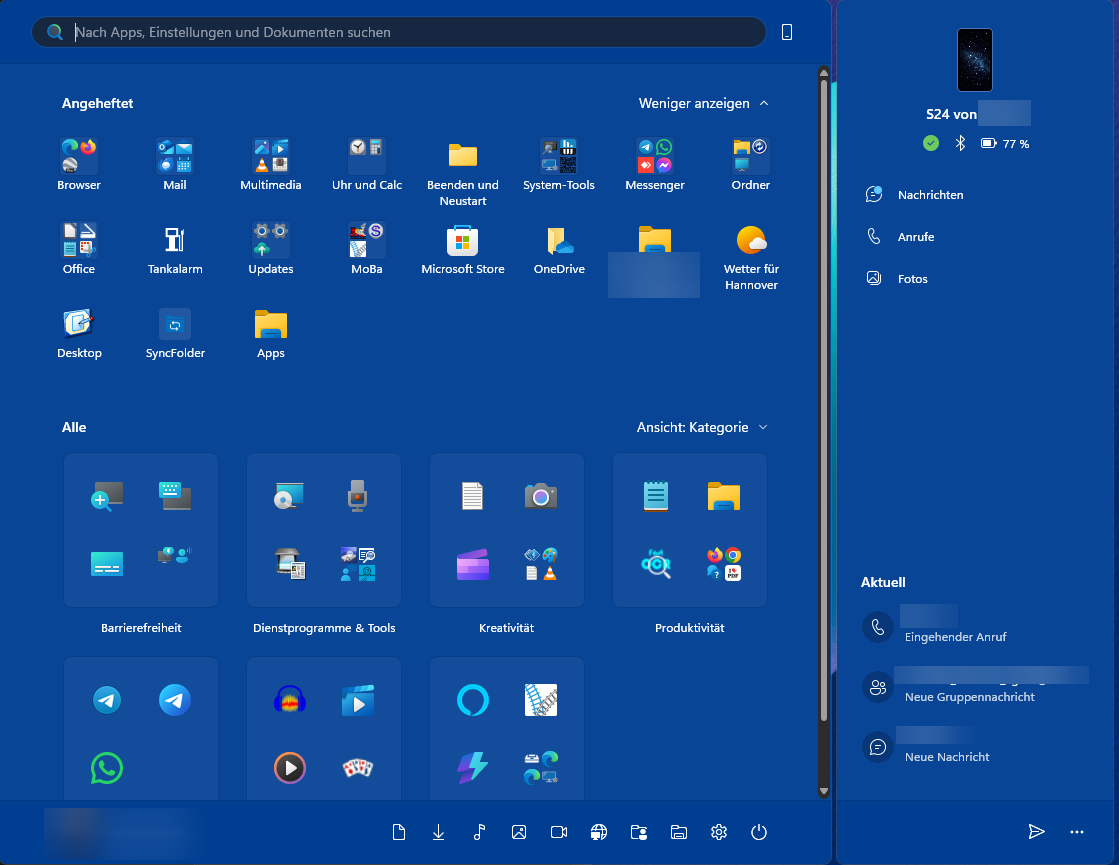Open Settings gear in bottom bar
This screenshot has height=865, width=1119.
[x=719, y=832]
